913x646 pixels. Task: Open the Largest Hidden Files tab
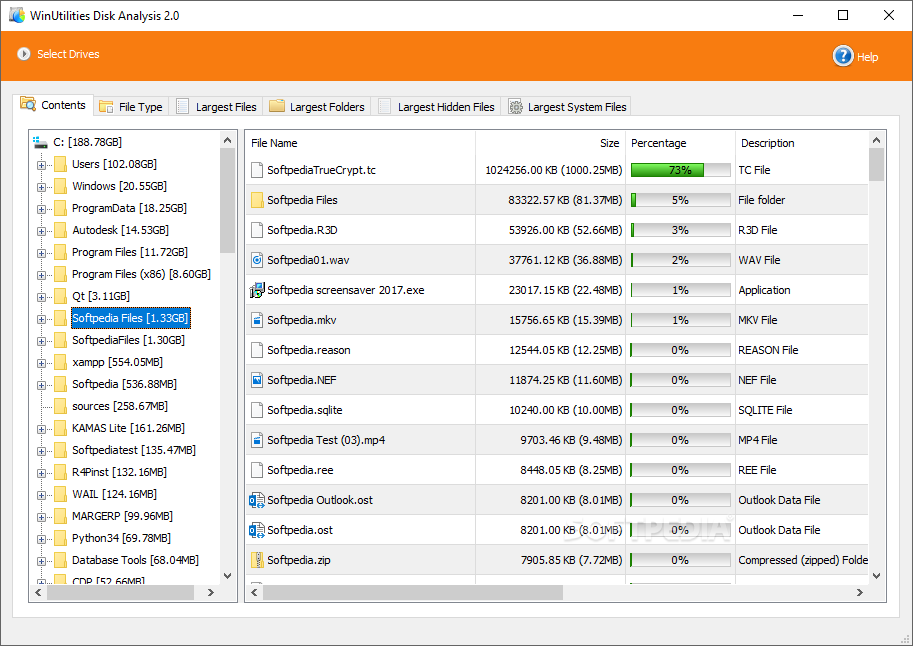[436, 107]
